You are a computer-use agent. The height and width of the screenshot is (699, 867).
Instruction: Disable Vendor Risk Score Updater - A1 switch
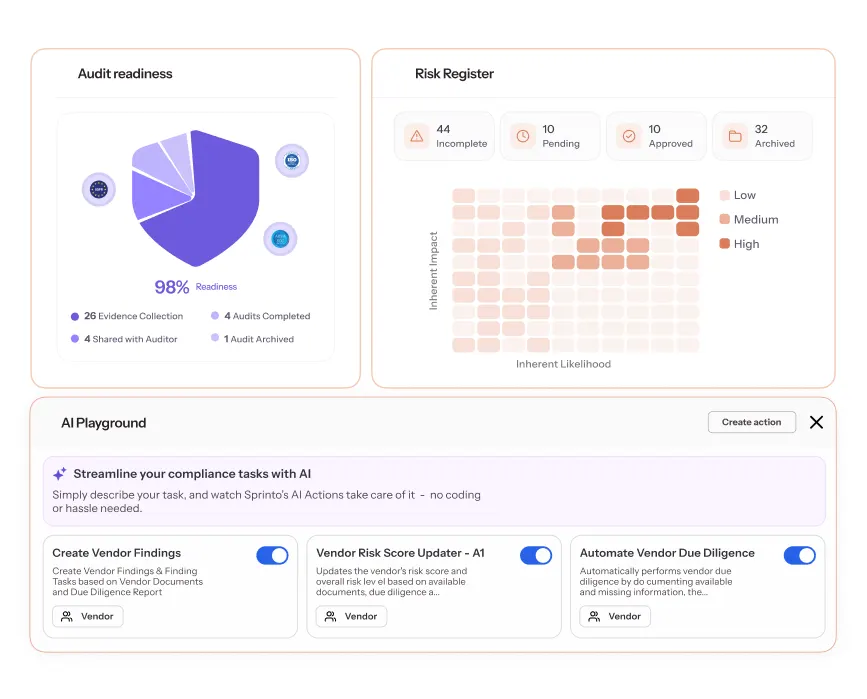tap(536, 555)
